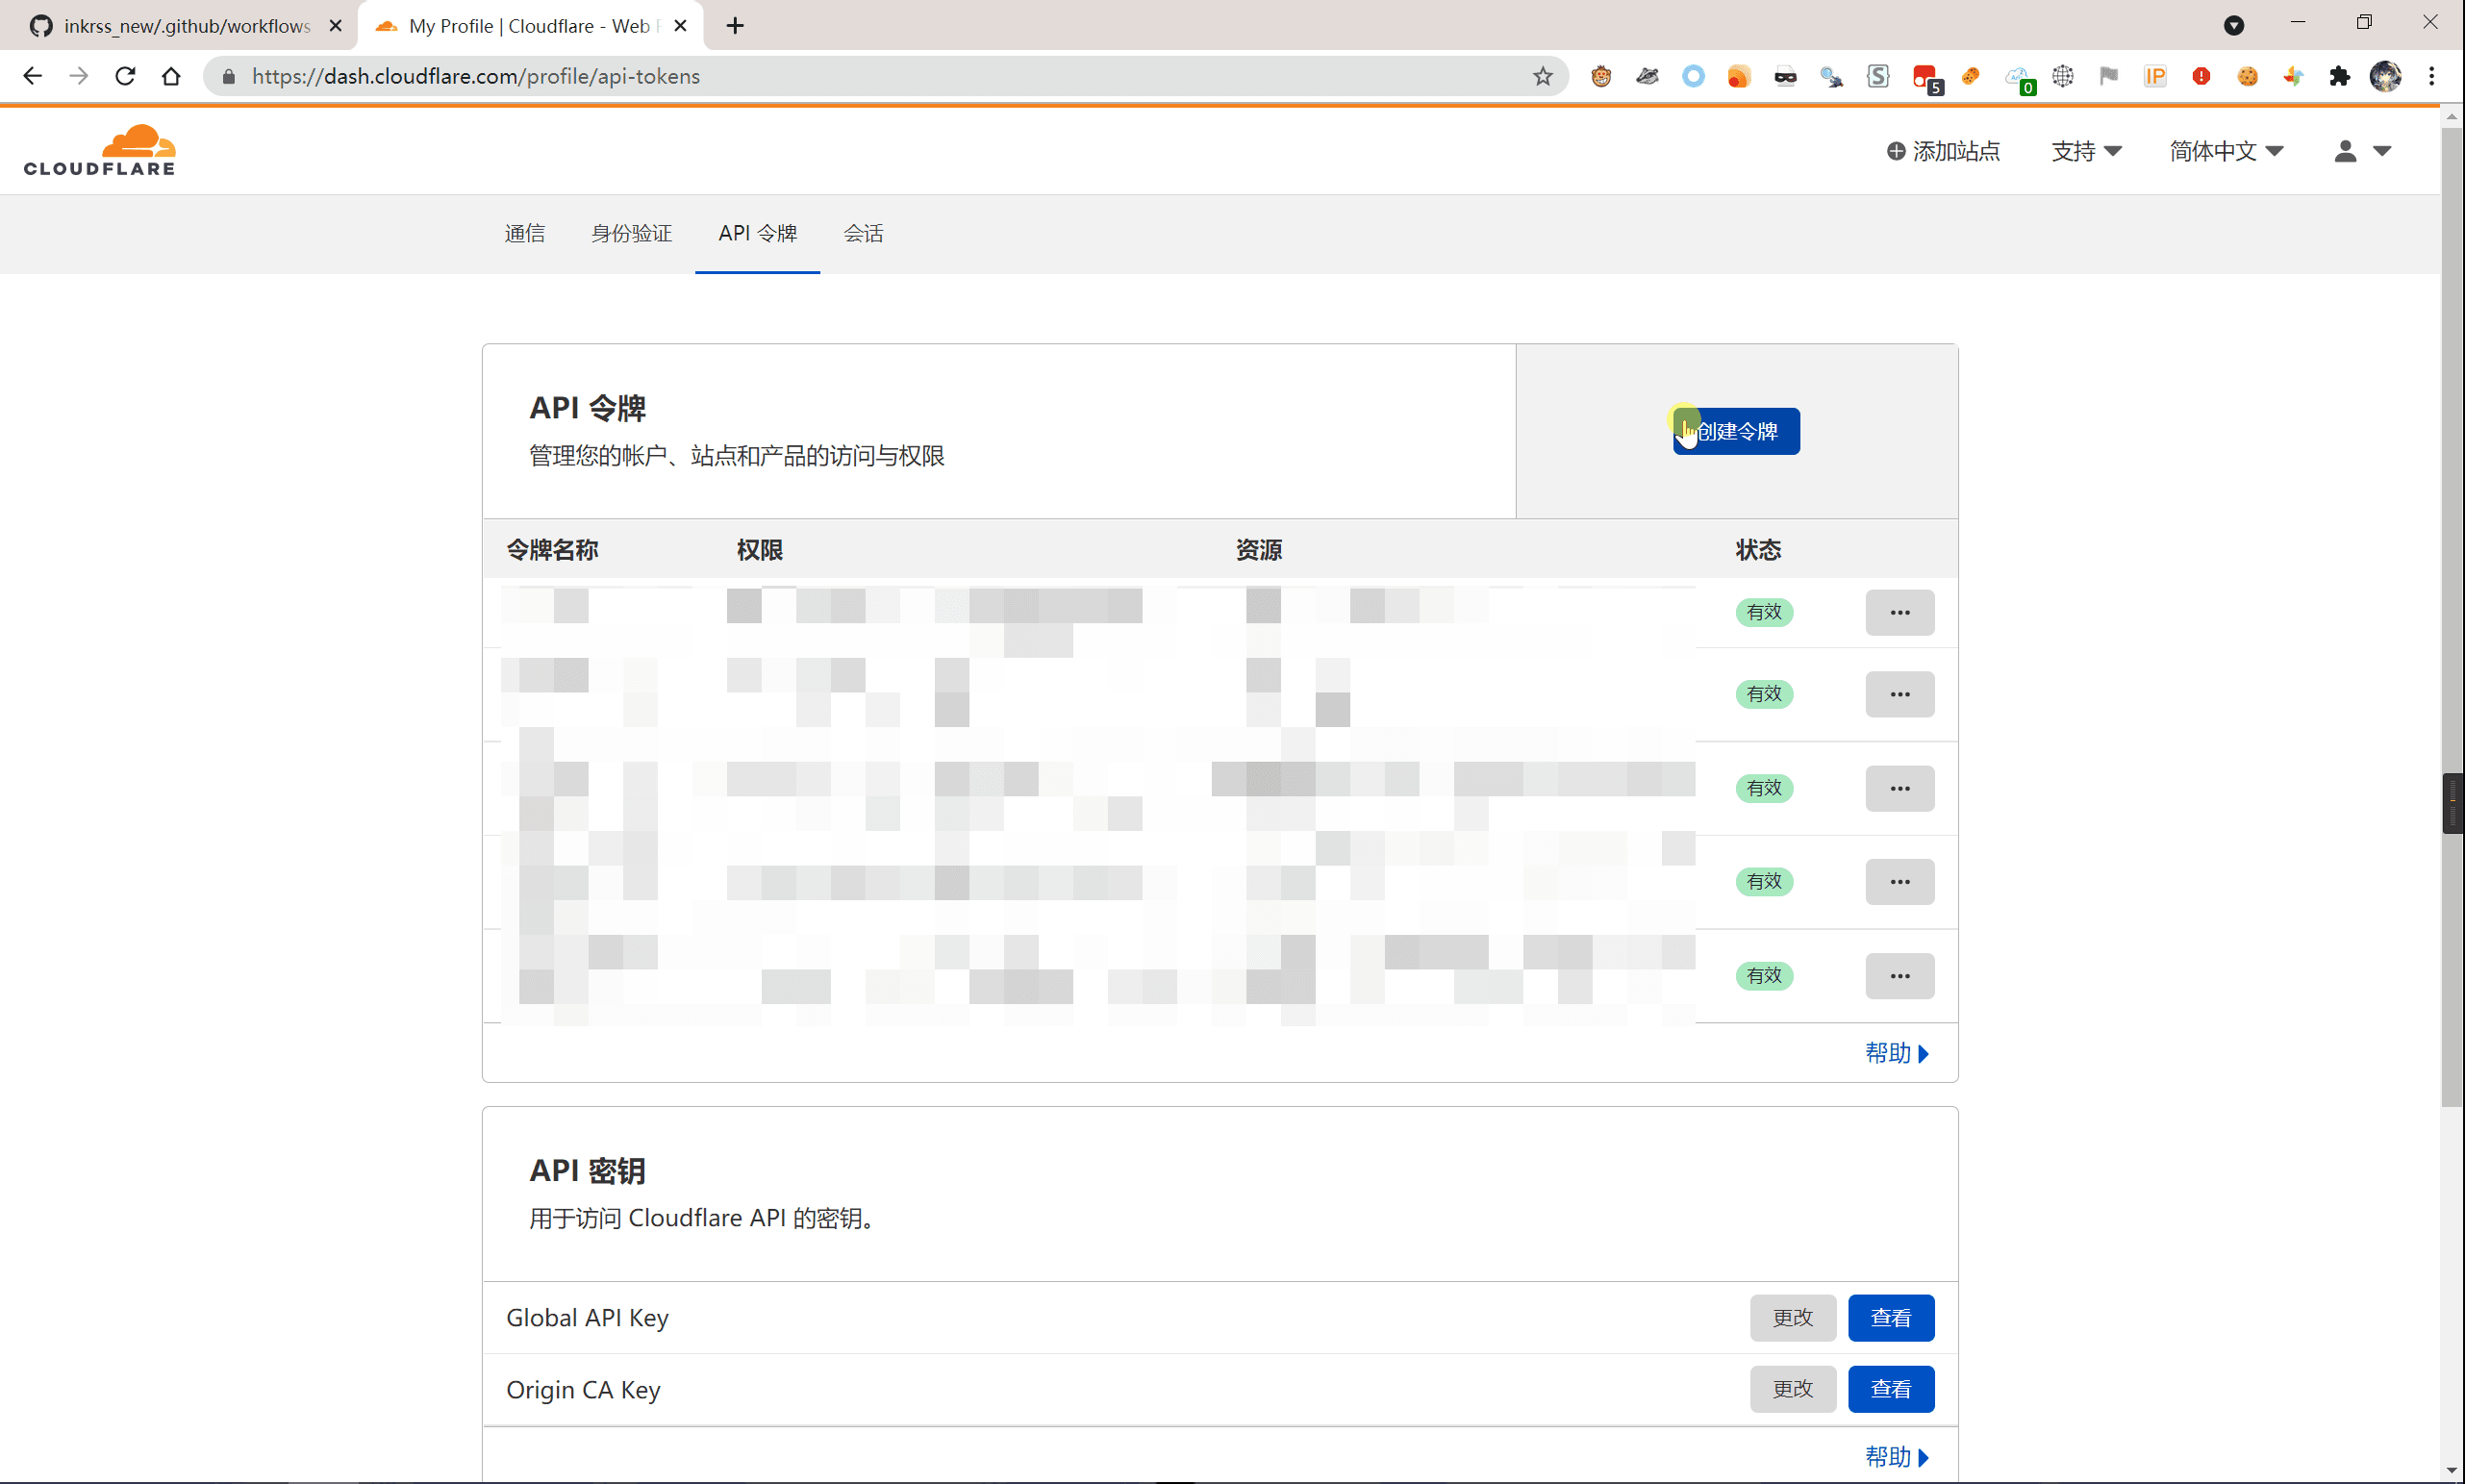Screen dimensions: 2465x1484
Task: Open the 会话 tab
Action: pos(863,233)
